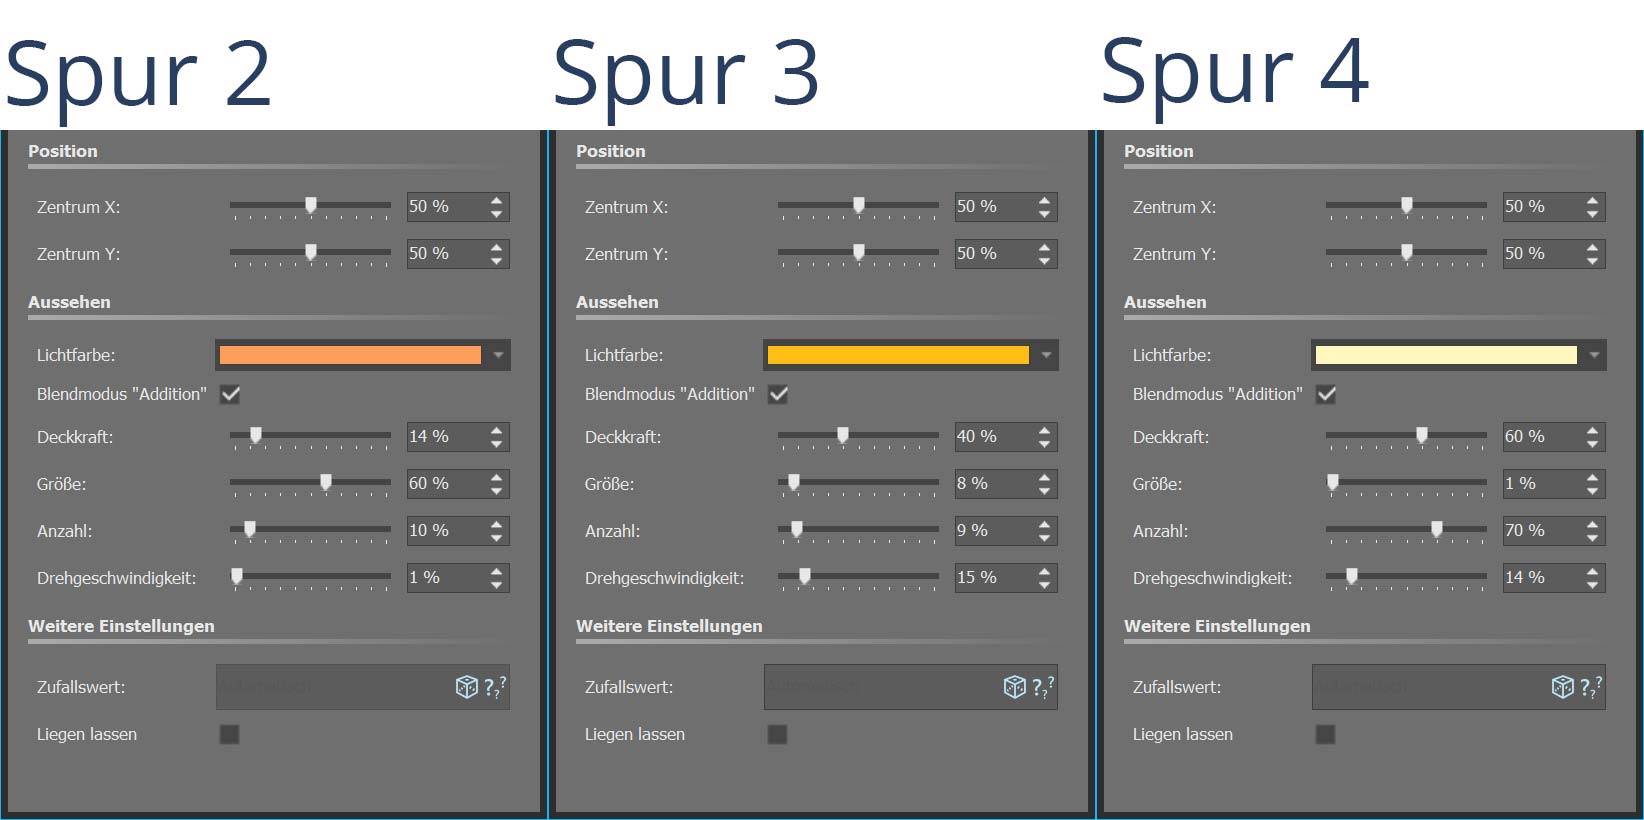Viewport: 1644px width, 820px height.
Task: Increase Spur 3 Drehgeschwindigkeit with up arrow
Action: (x=1045, y=571)
